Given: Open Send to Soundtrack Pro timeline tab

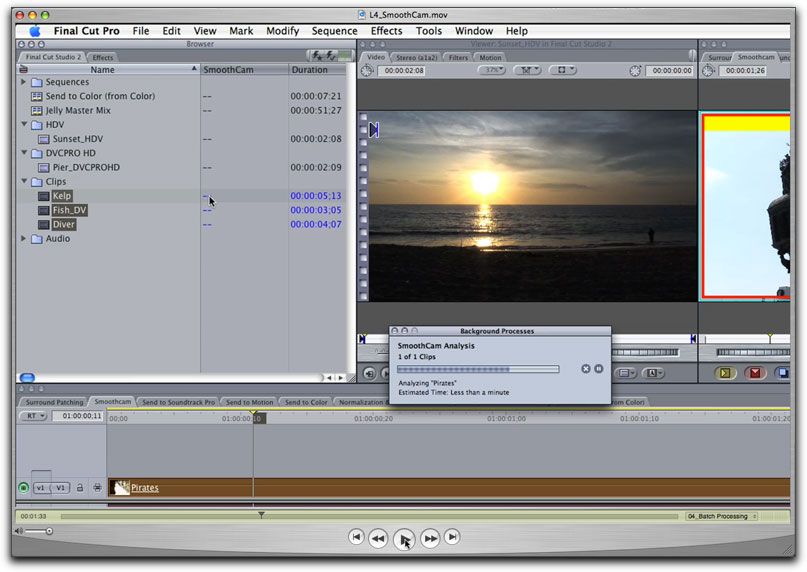Looking at the screenshot, I should (x=178, y=402).
